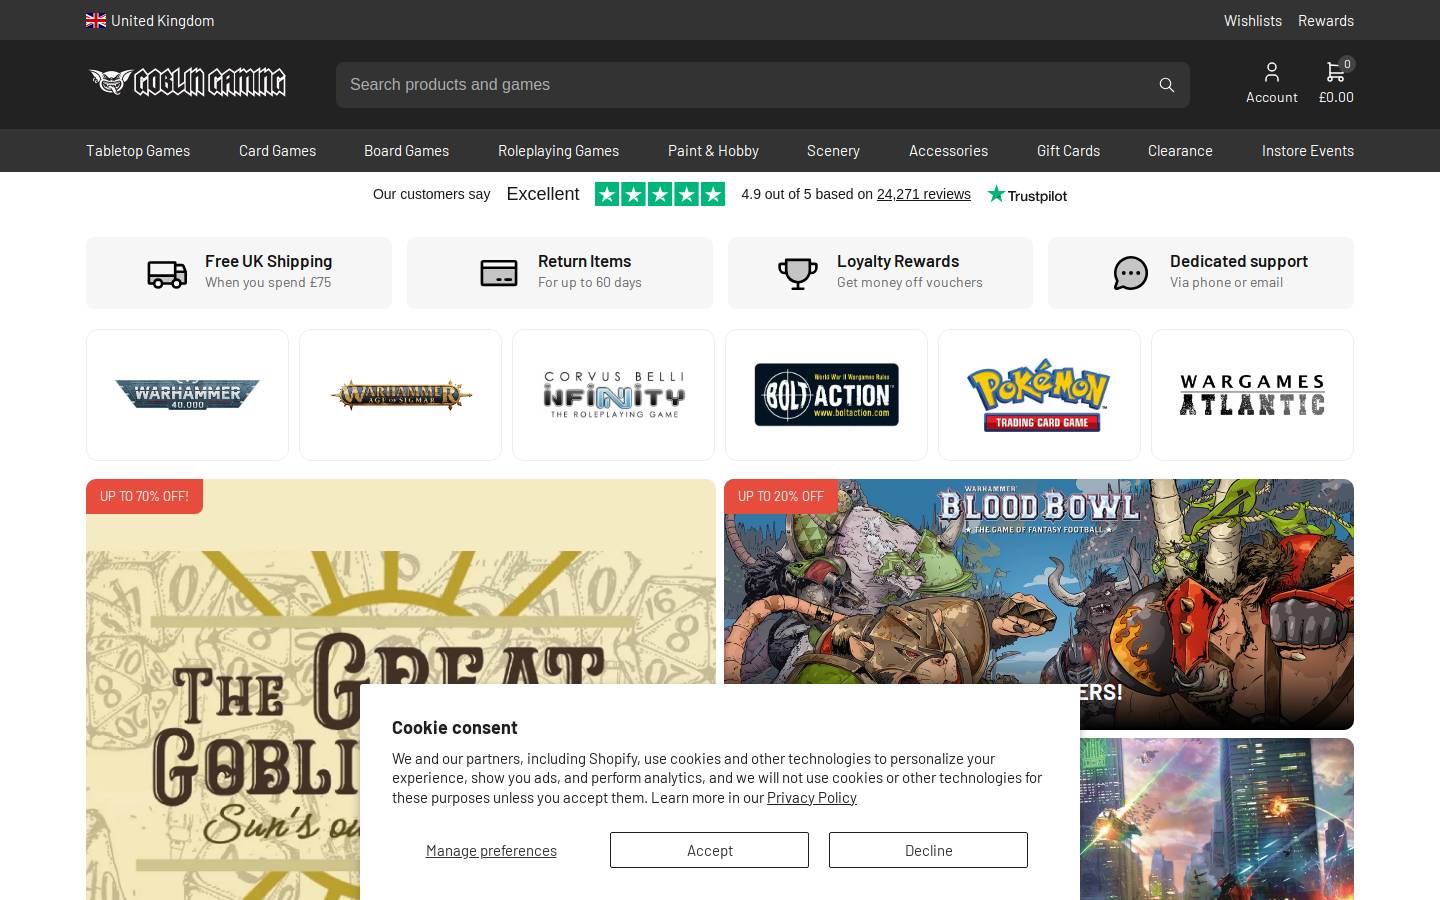Click the Free UK Shipping heading
Viewport: 1440px width, 900px height.
[268, 261]
